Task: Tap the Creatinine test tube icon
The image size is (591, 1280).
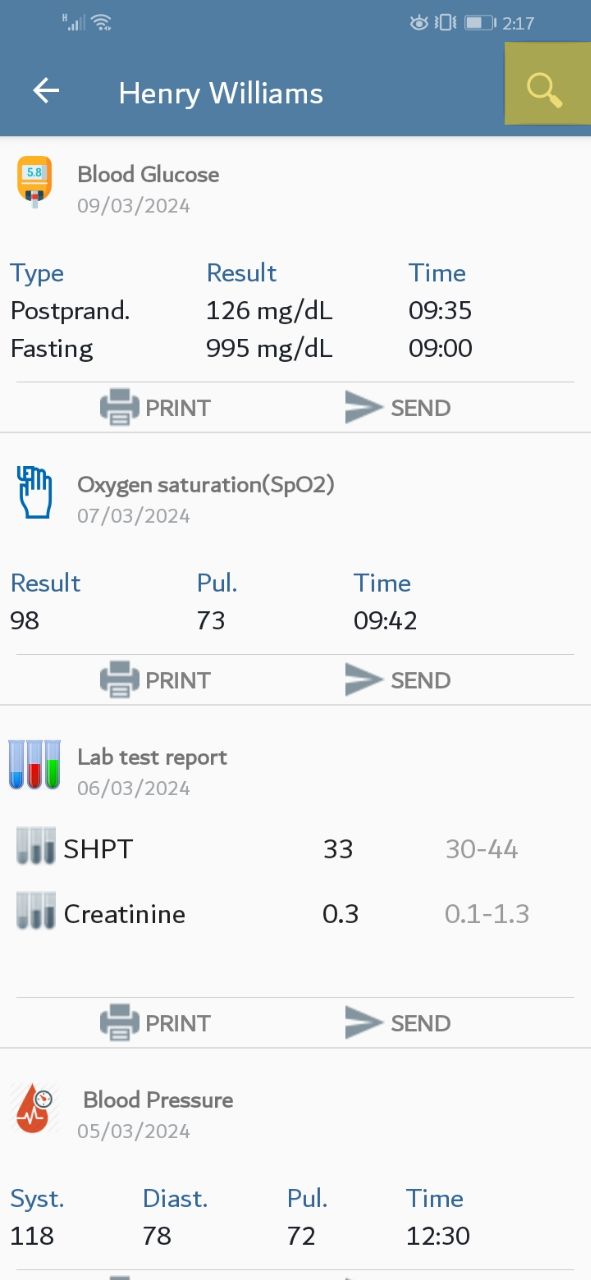Action: (x=36, y=911)
